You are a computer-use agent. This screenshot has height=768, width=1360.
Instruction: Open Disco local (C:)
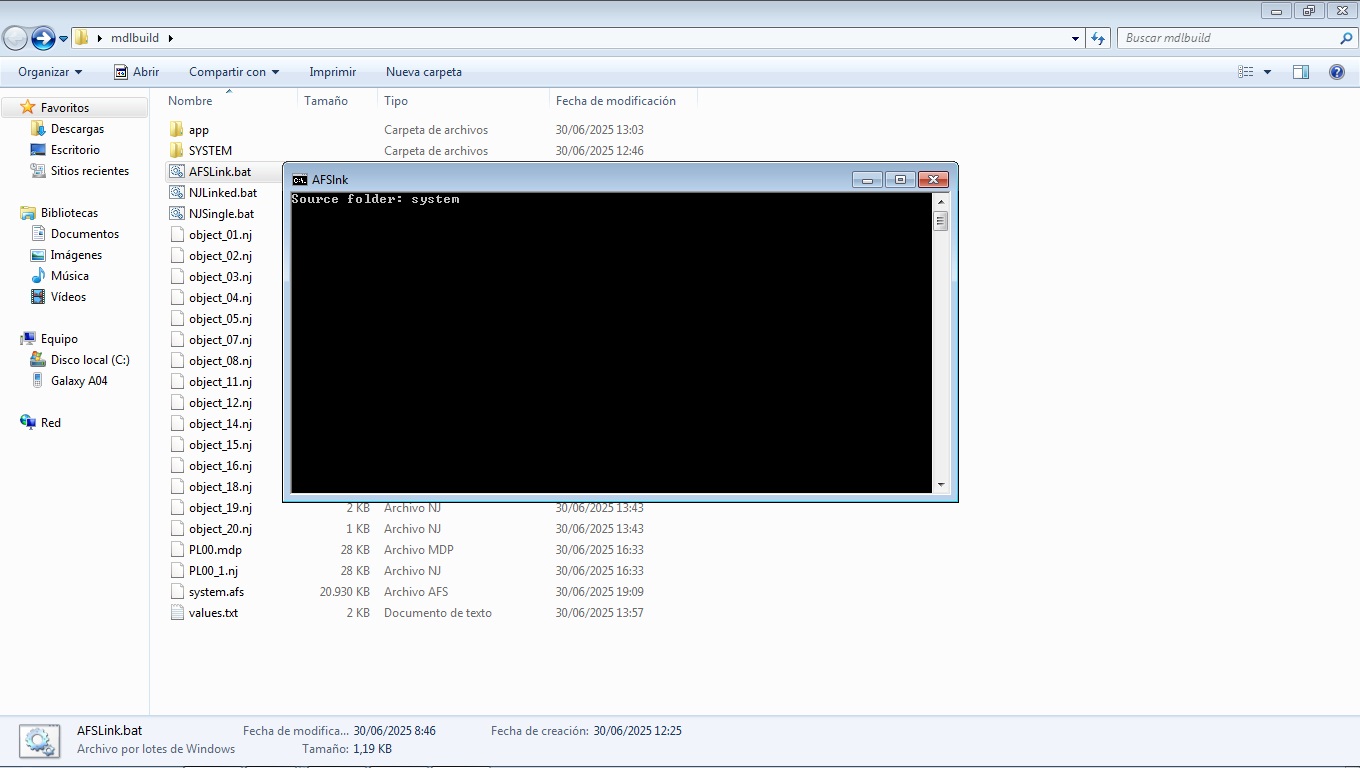coord(90,360)
